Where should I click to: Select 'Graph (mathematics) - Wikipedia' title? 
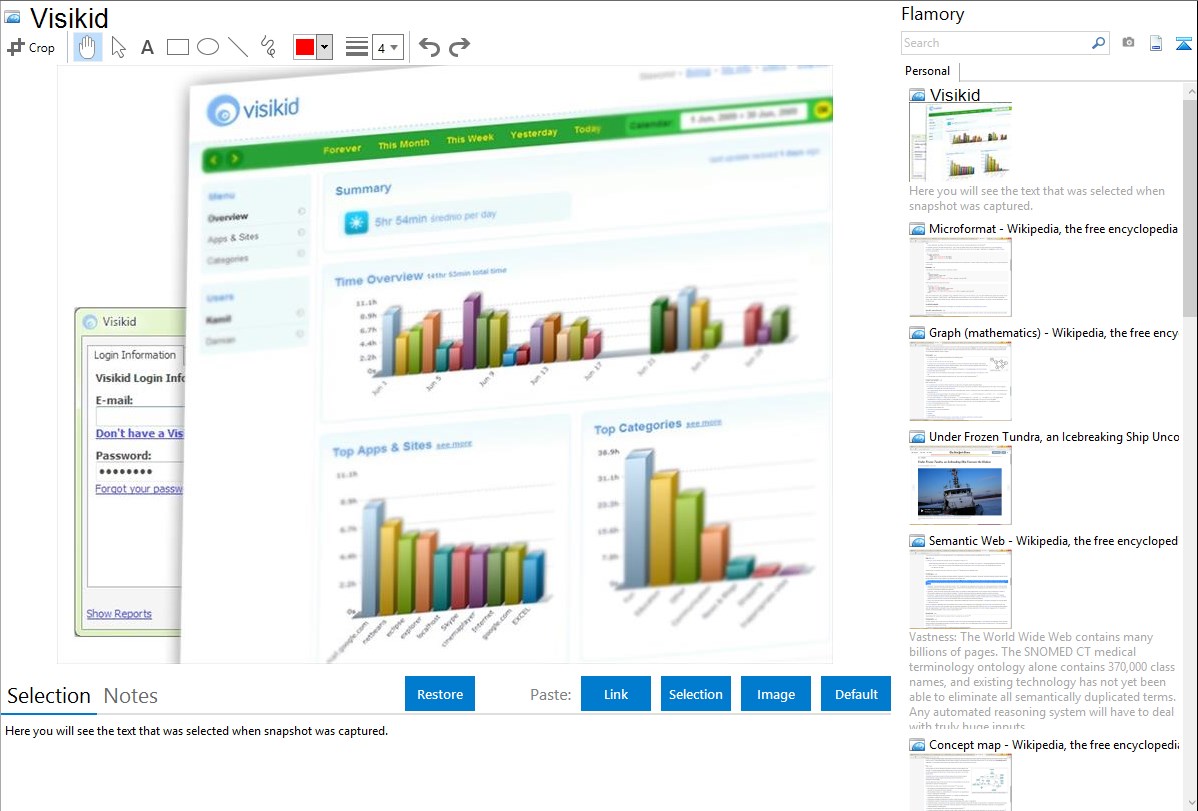pos(1054,333)
